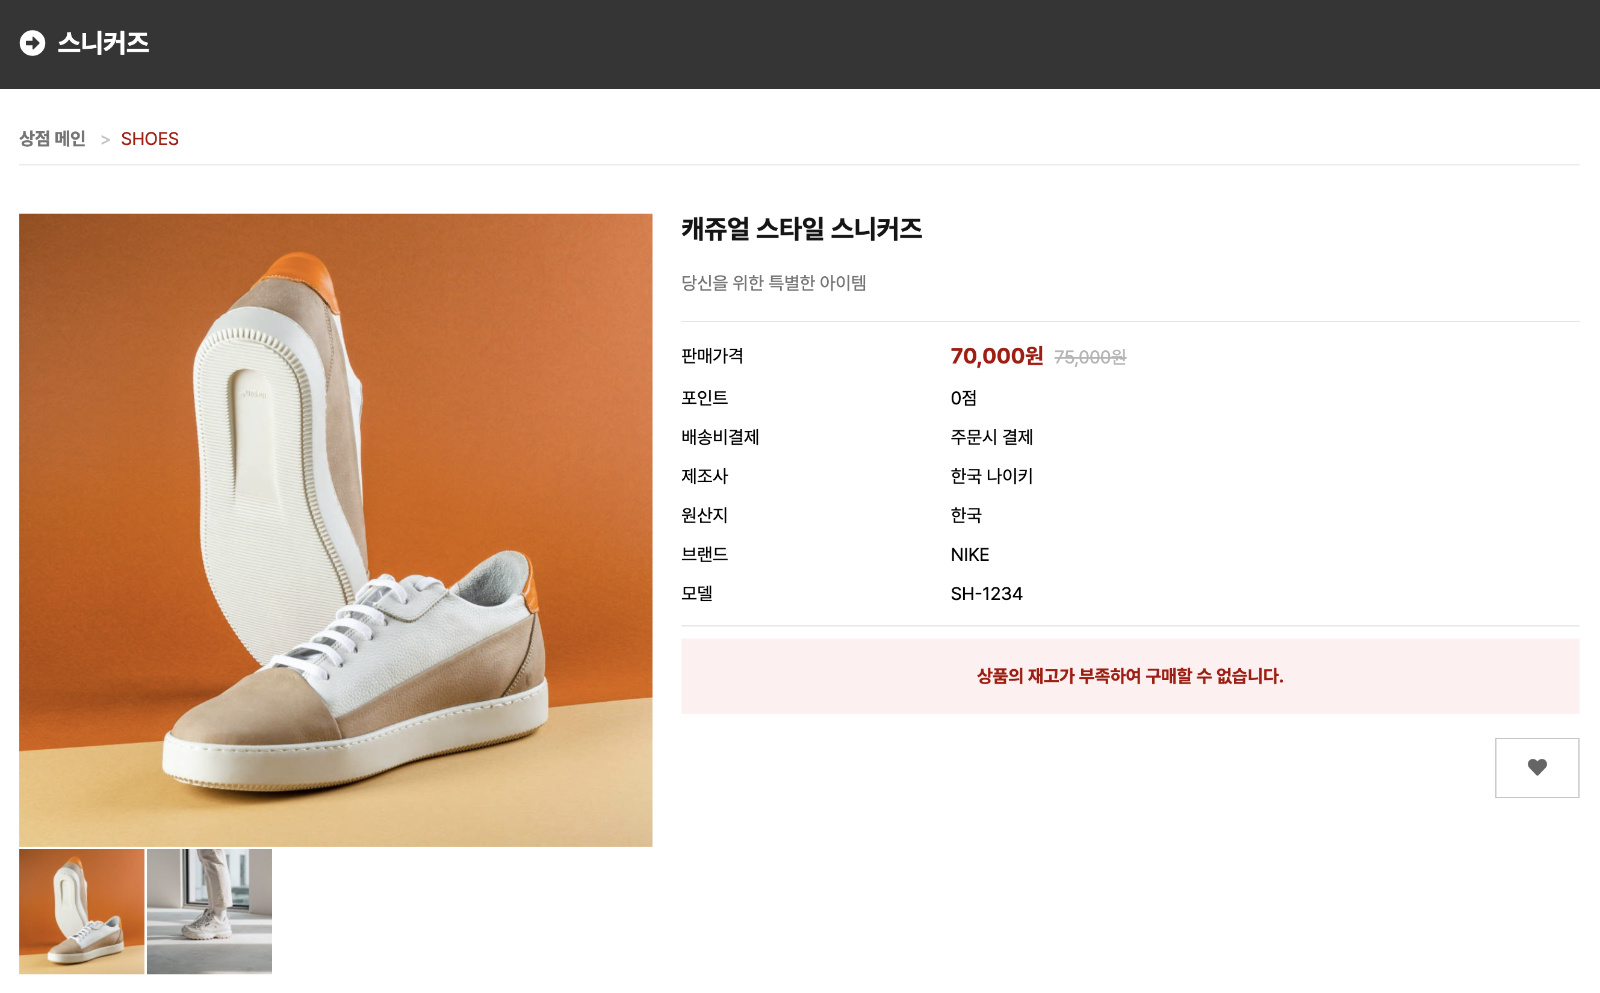The image size is (1600, 993).
Task: Click the out-of-stock notice banner
Action: tap(1130, 676)
